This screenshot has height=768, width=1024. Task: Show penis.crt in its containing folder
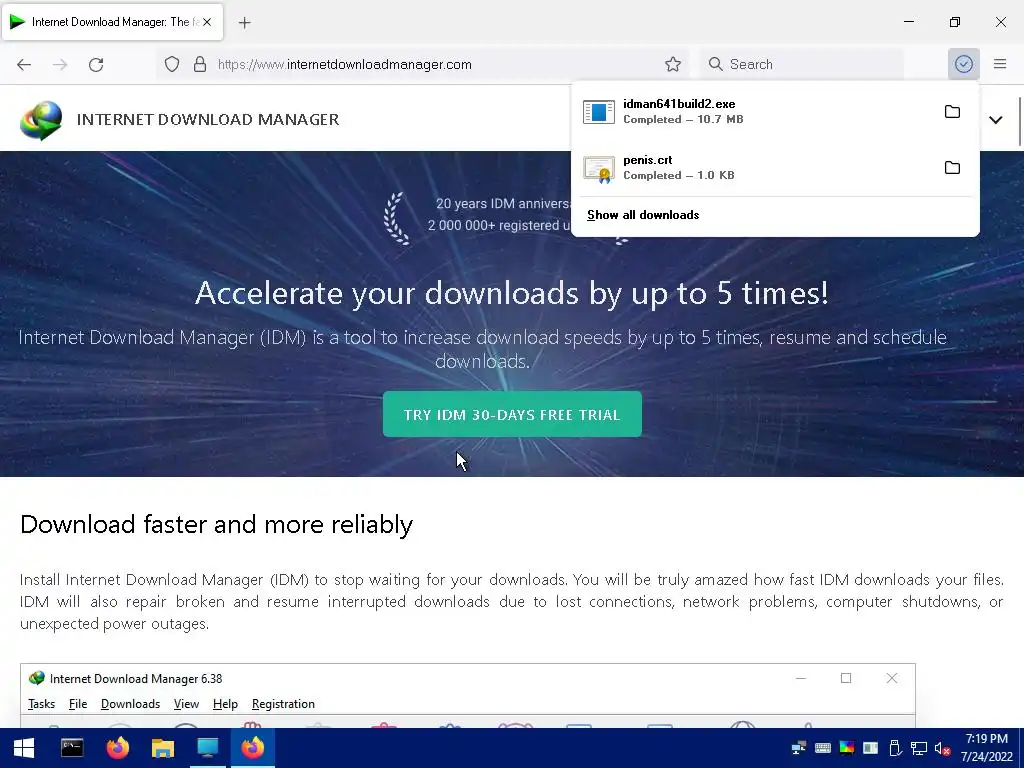coord(952,168)
